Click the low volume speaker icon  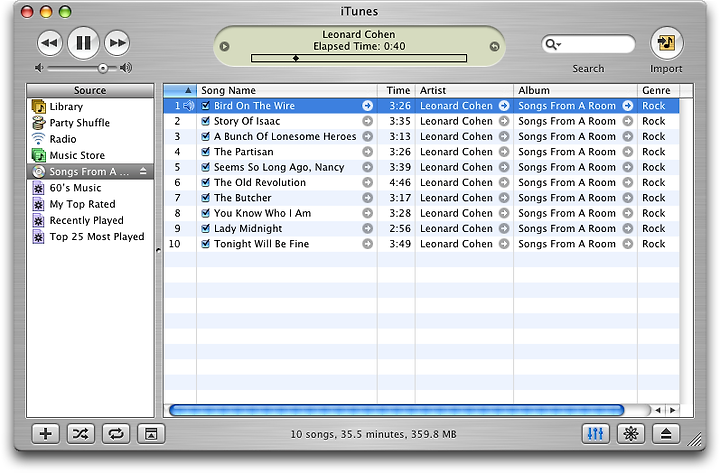pos(39,68)
